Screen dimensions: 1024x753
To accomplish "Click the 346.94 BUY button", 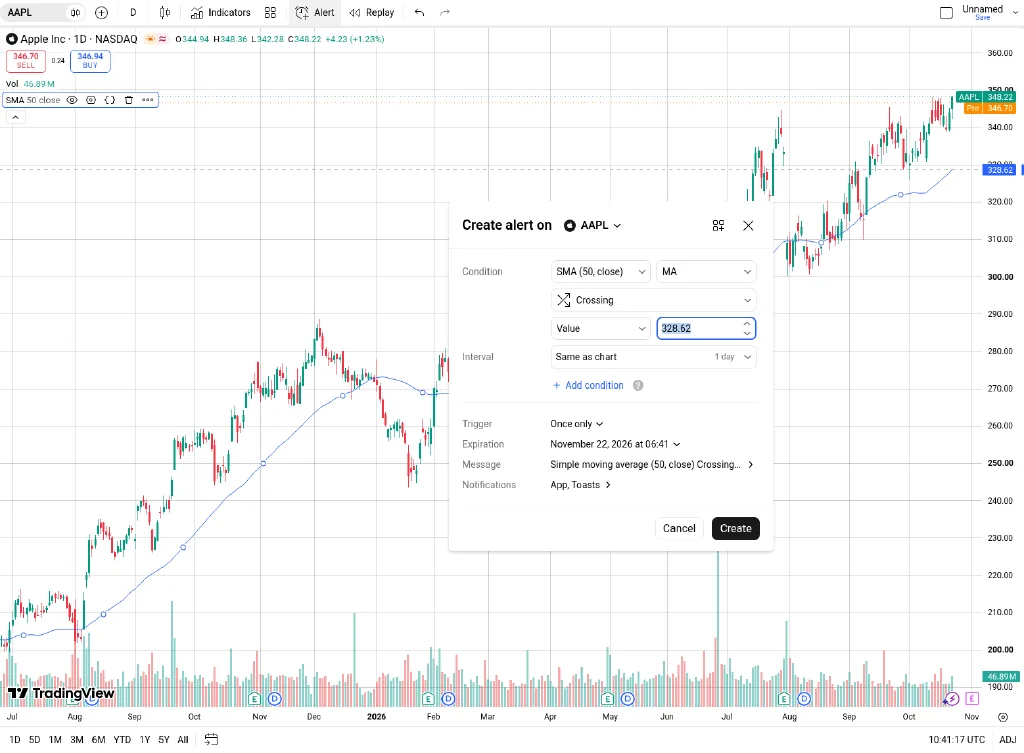I will pyautogui.click(x=90, y=61).
